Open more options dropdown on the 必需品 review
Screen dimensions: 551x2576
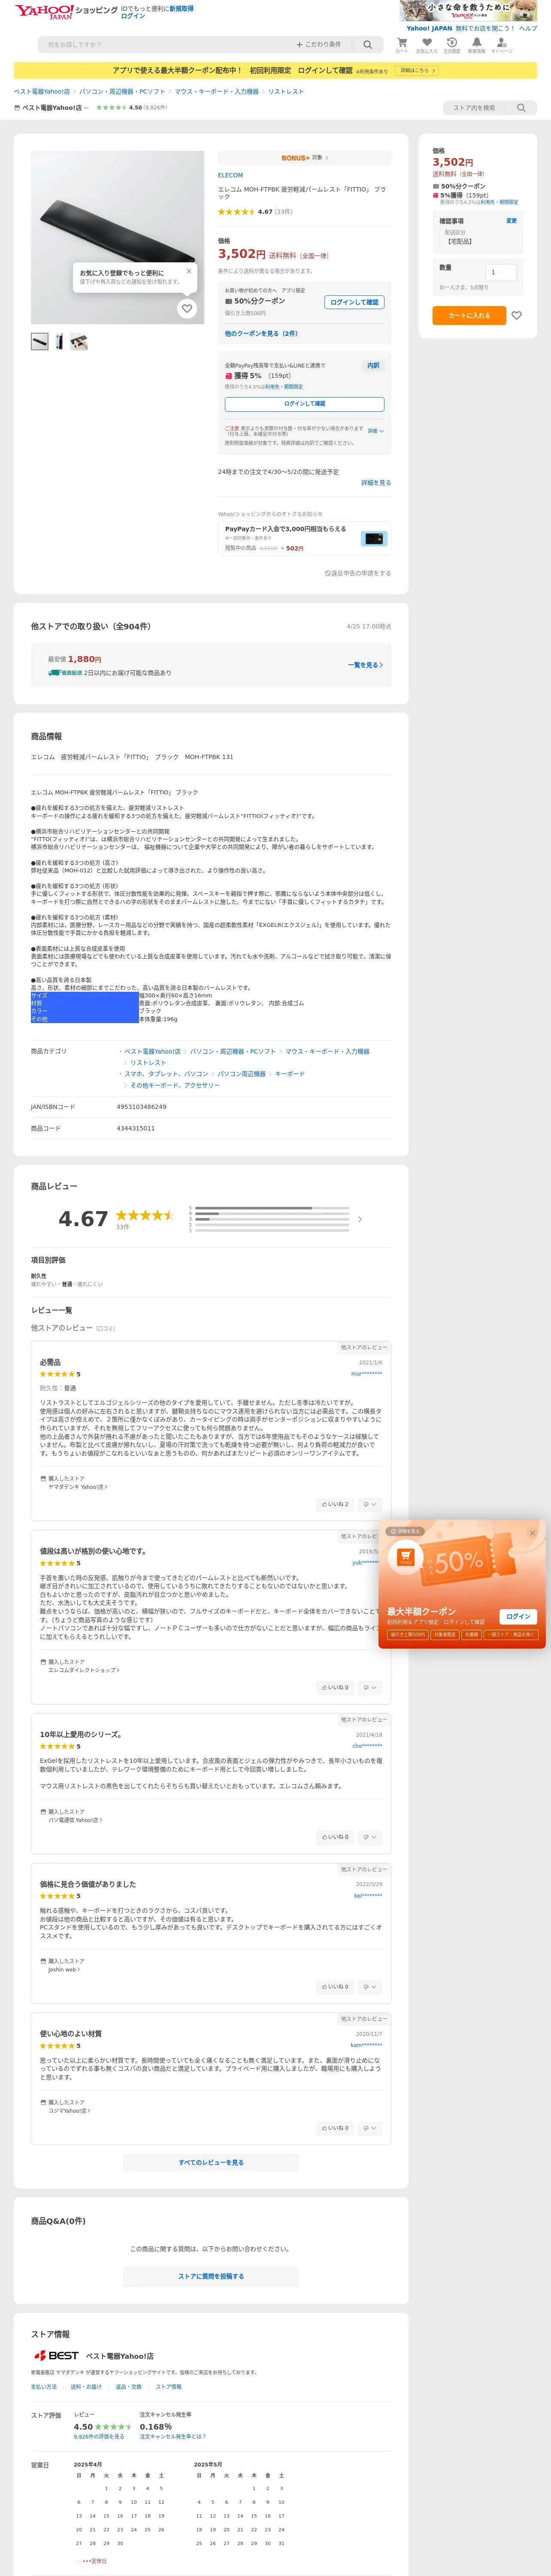click(370, 1504)
